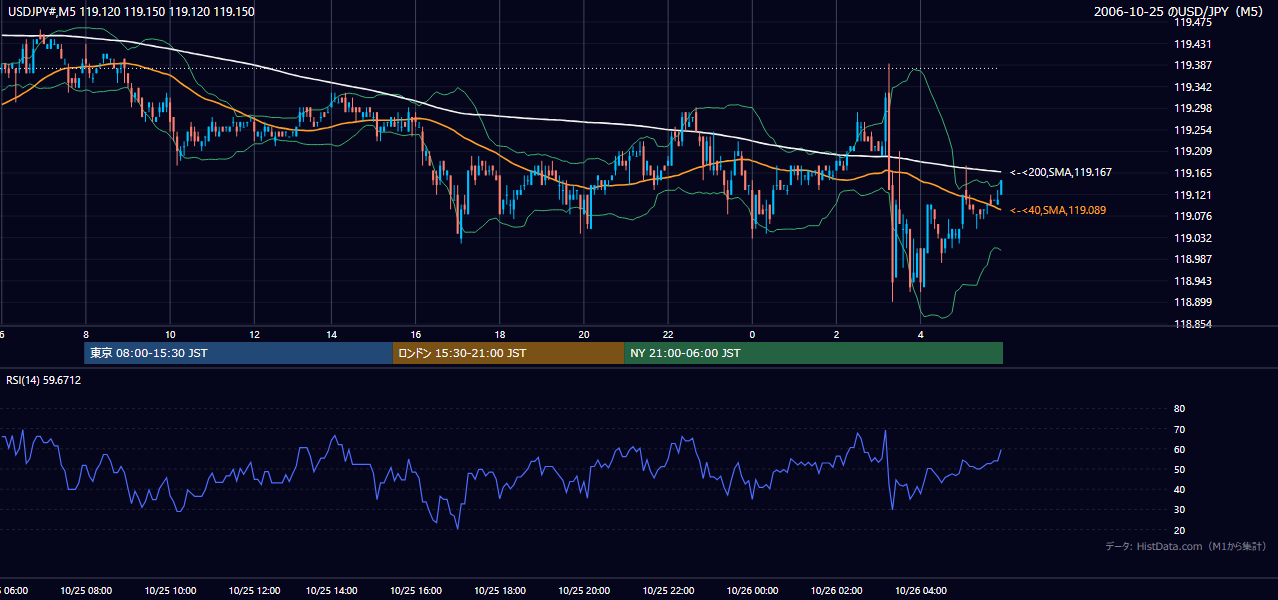
Task: Click hour tick 8 under the price chart
Action: pos(86,334)
